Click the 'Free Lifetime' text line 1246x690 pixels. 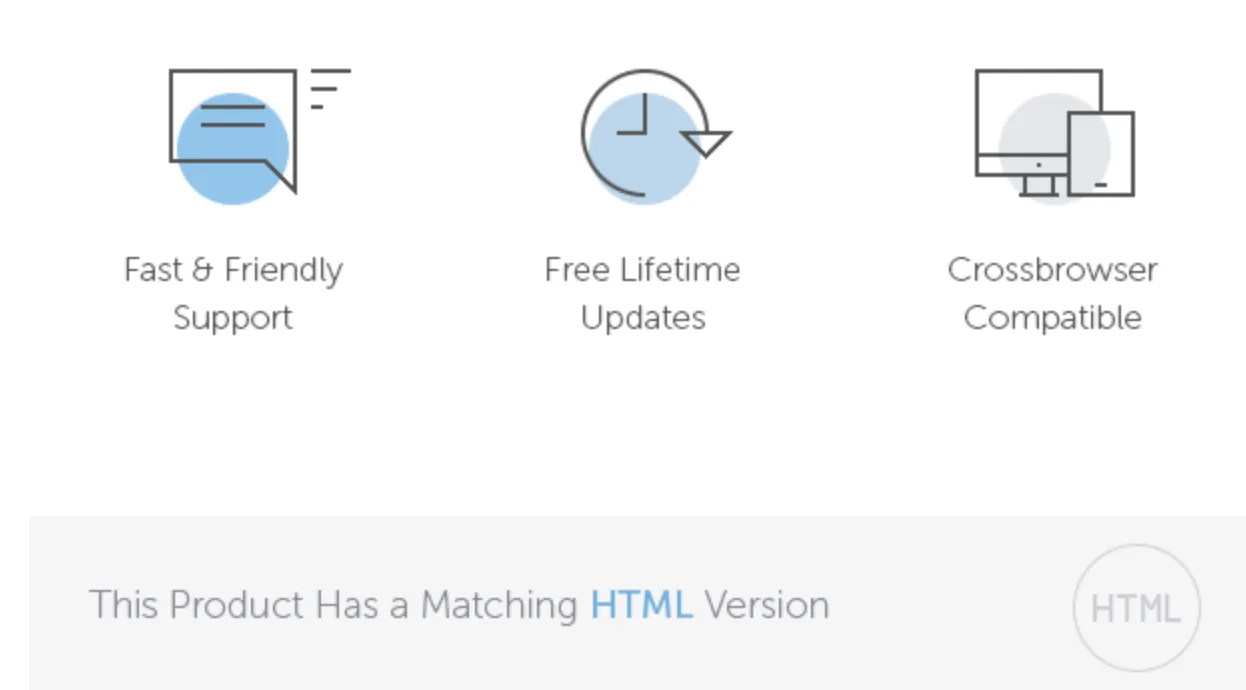pyautogui.click(x=642, y=270)
